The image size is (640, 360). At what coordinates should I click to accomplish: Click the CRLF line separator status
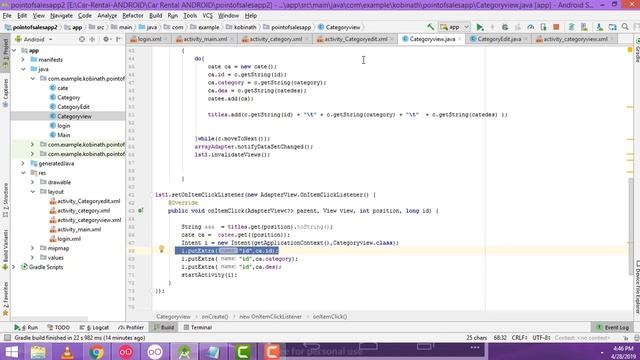(519, 338)
